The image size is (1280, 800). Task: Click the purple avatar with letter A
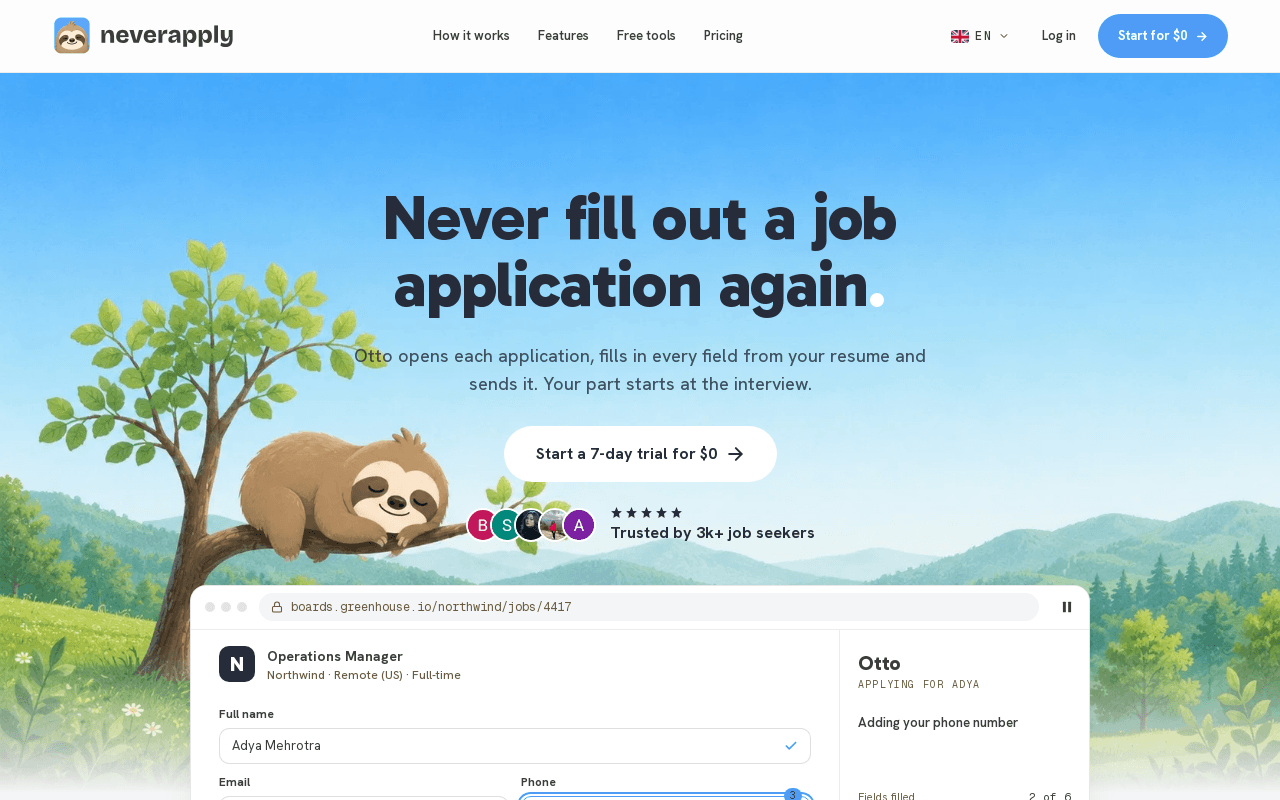coord(579,525)
